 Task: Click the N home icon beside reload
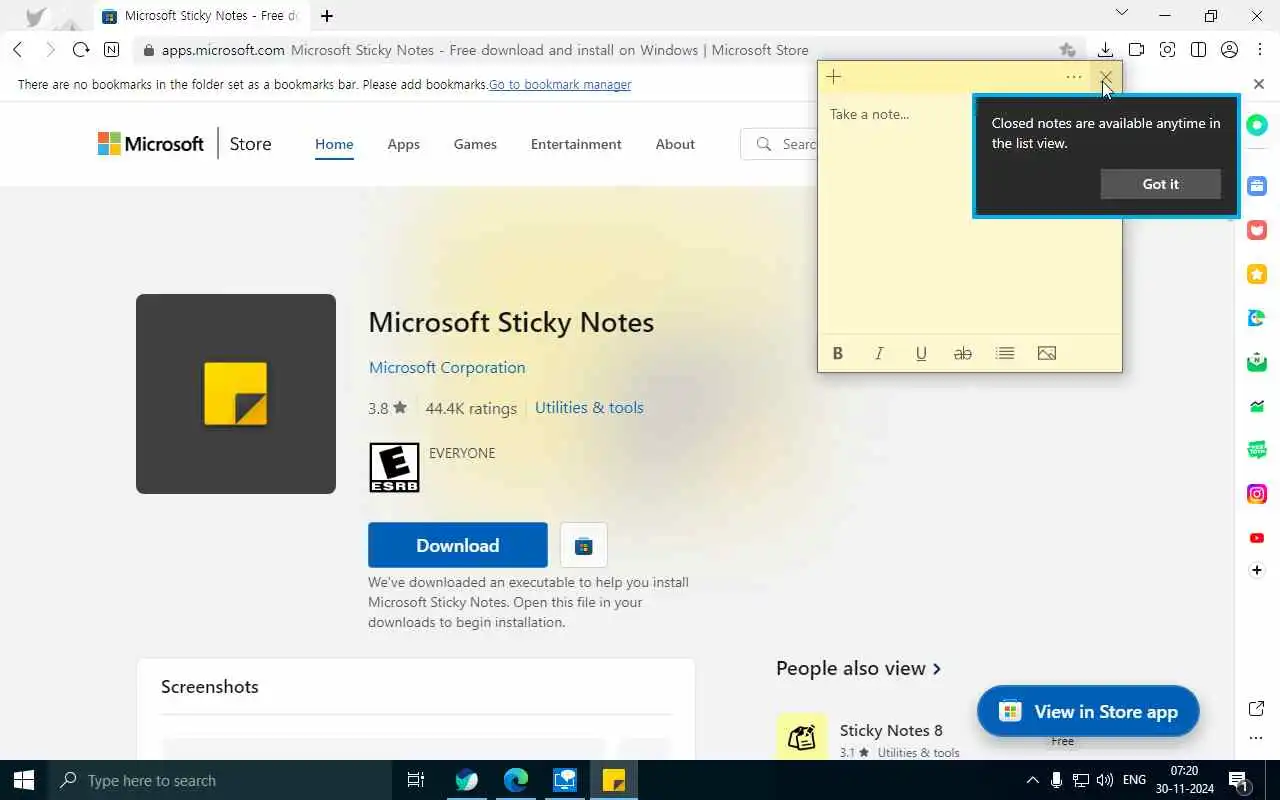tap(111, 50)
